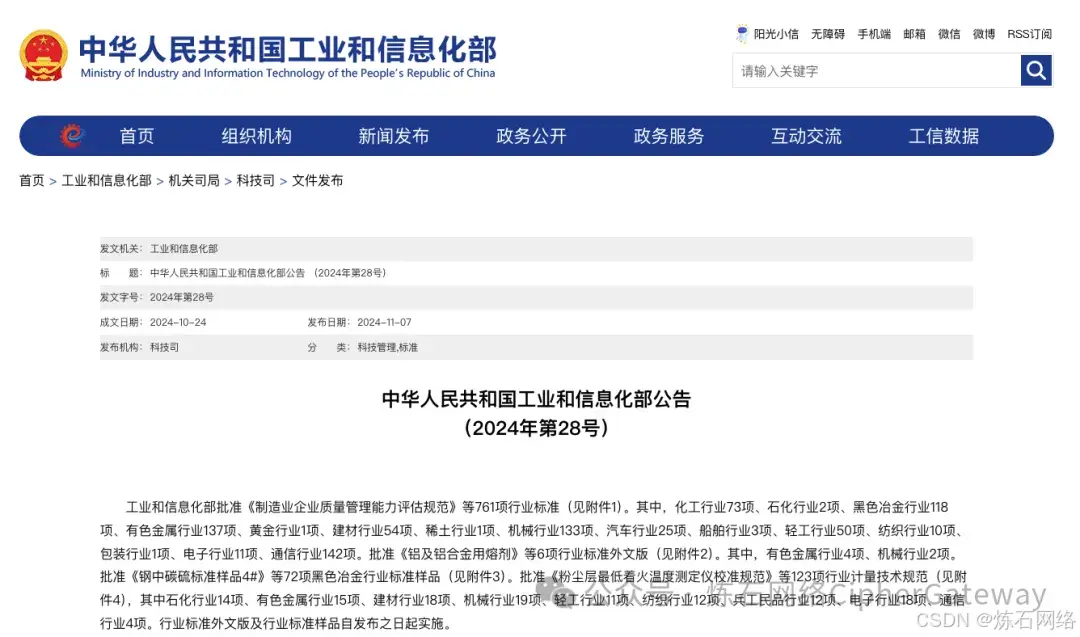This screenshot has width=1080, height=637.
Task: Click the 发布机构 value 科技司
Action: [165, 347]
